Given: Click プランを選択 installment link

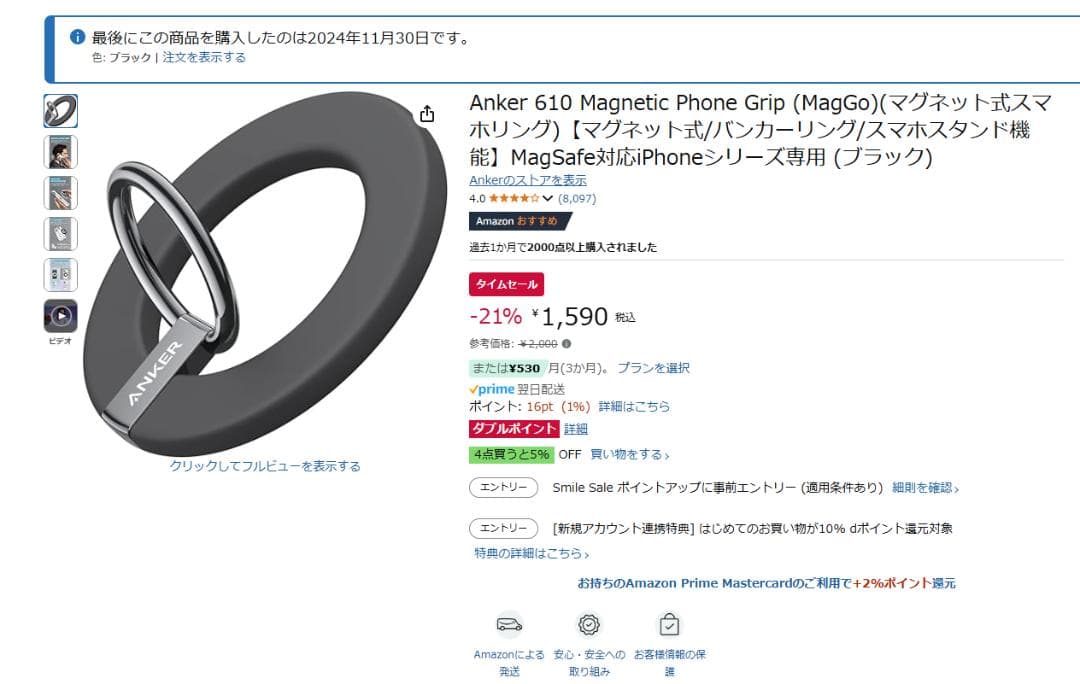Looking at the screenshot, I should coord(653,368).
